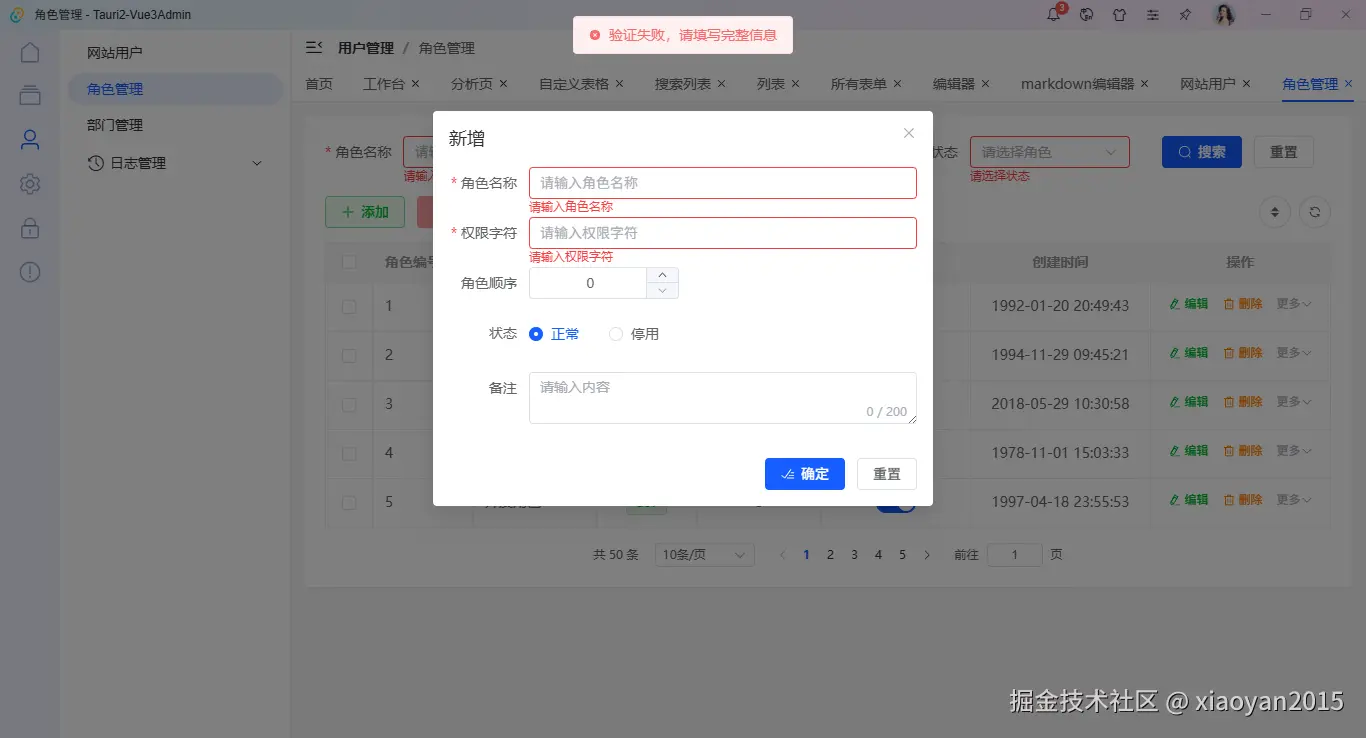Open the notification bell with badge
1366x738 pixels.
[x=1053, y=15]
